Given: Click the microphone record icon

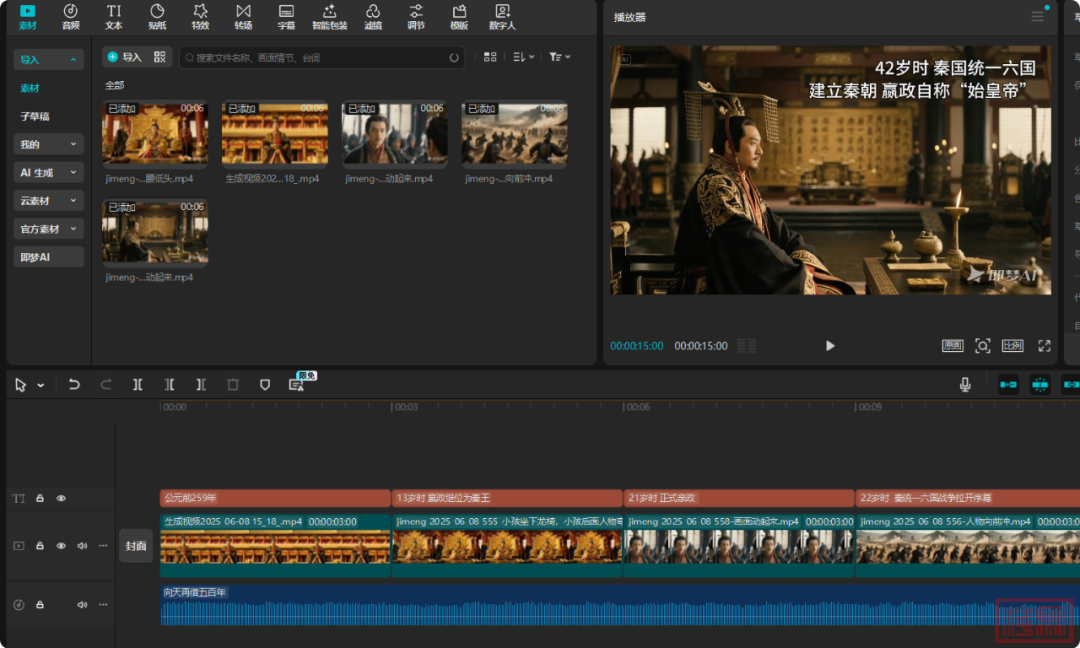Looking at the screenshot, I should (965, 384).
